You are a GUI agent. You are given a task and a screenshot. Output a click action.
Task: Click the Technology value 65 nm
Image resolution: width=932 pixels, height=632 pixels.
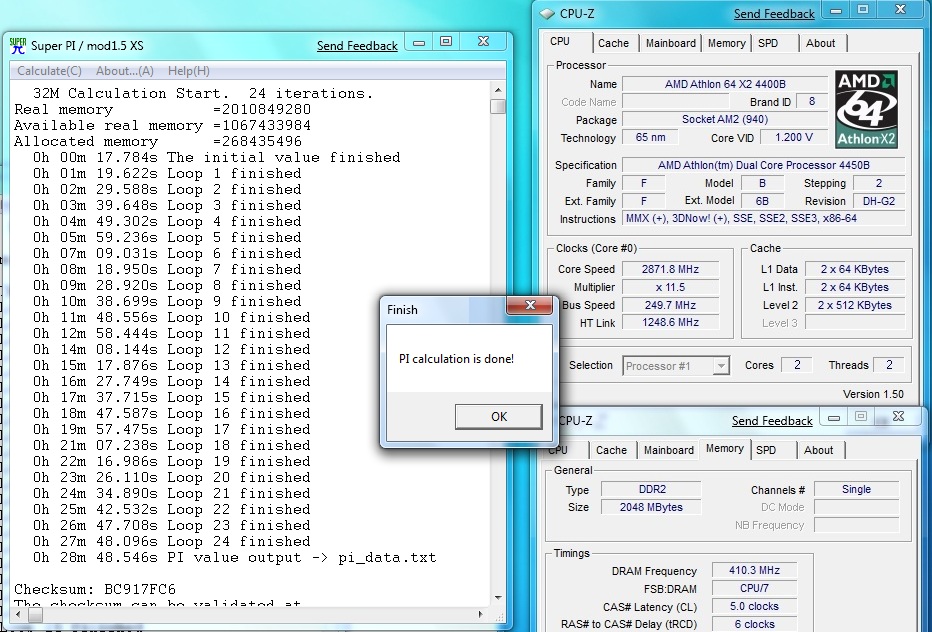650,137
